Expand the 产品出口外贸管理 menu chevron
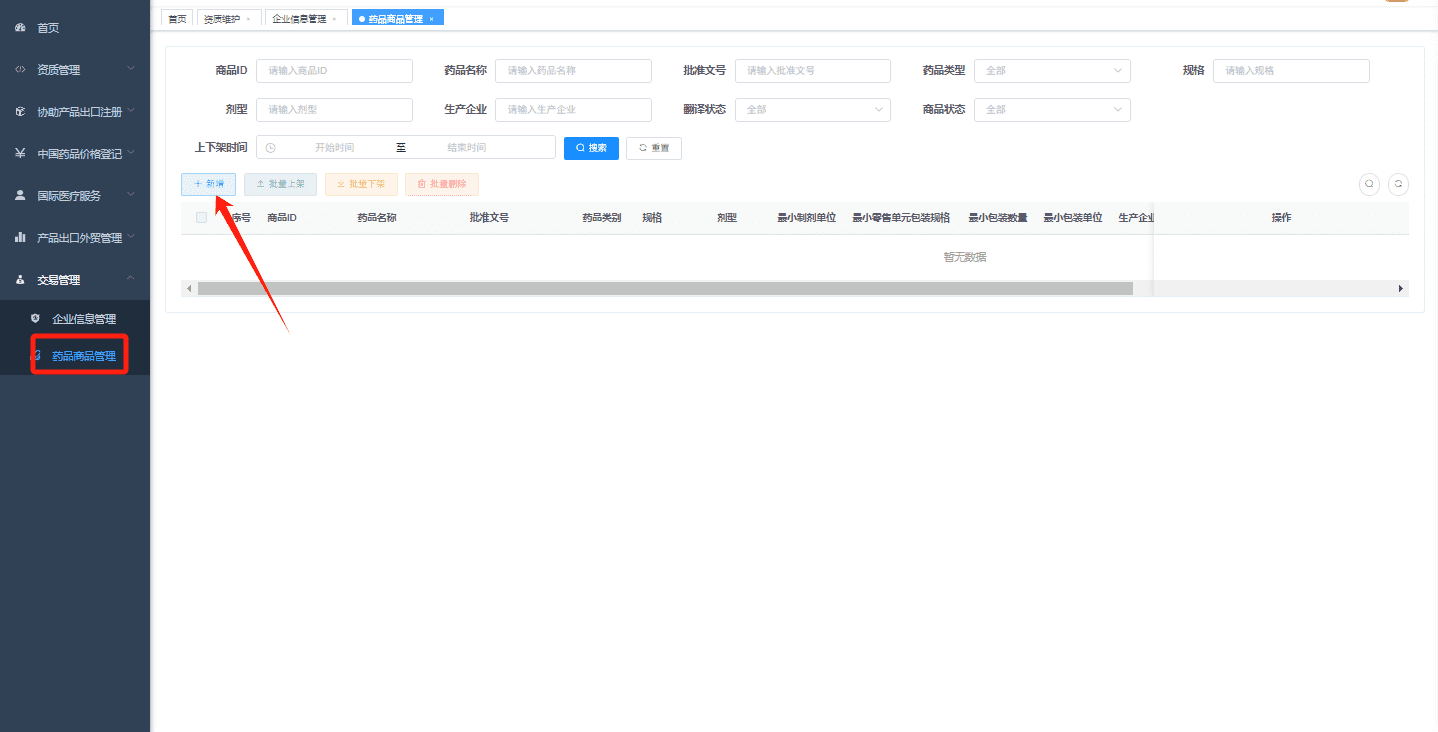Screen dimensions: 1438x732 click(x=131, y=237)
